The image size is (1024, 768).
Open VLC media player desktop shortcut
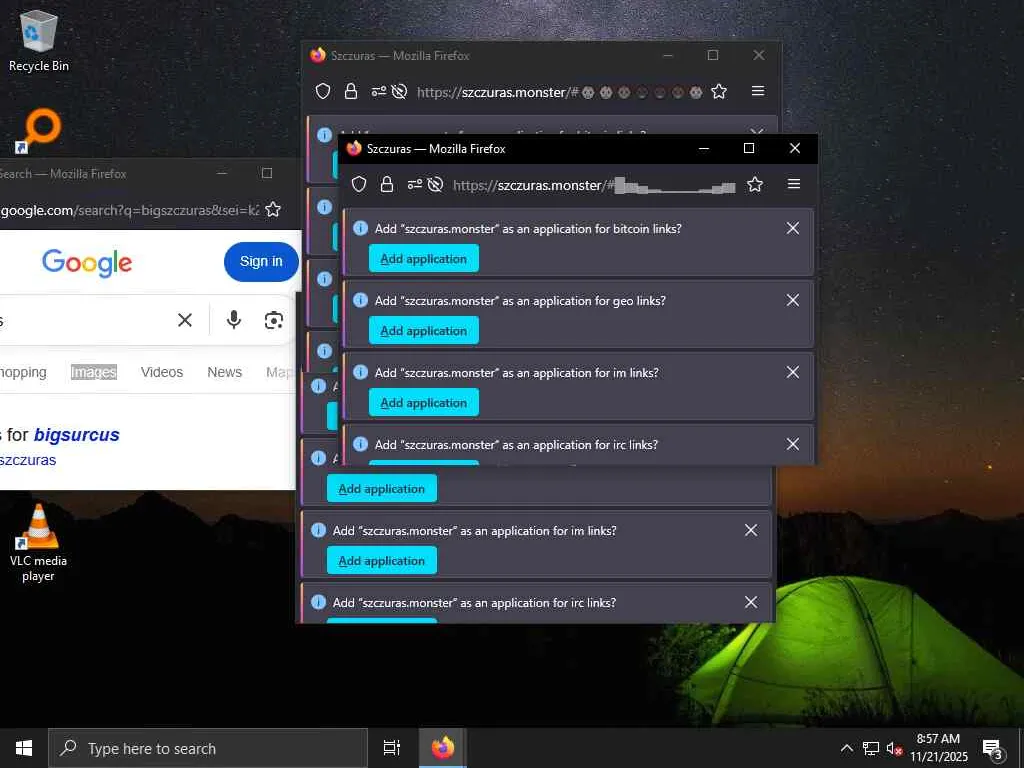pos(38,543)
